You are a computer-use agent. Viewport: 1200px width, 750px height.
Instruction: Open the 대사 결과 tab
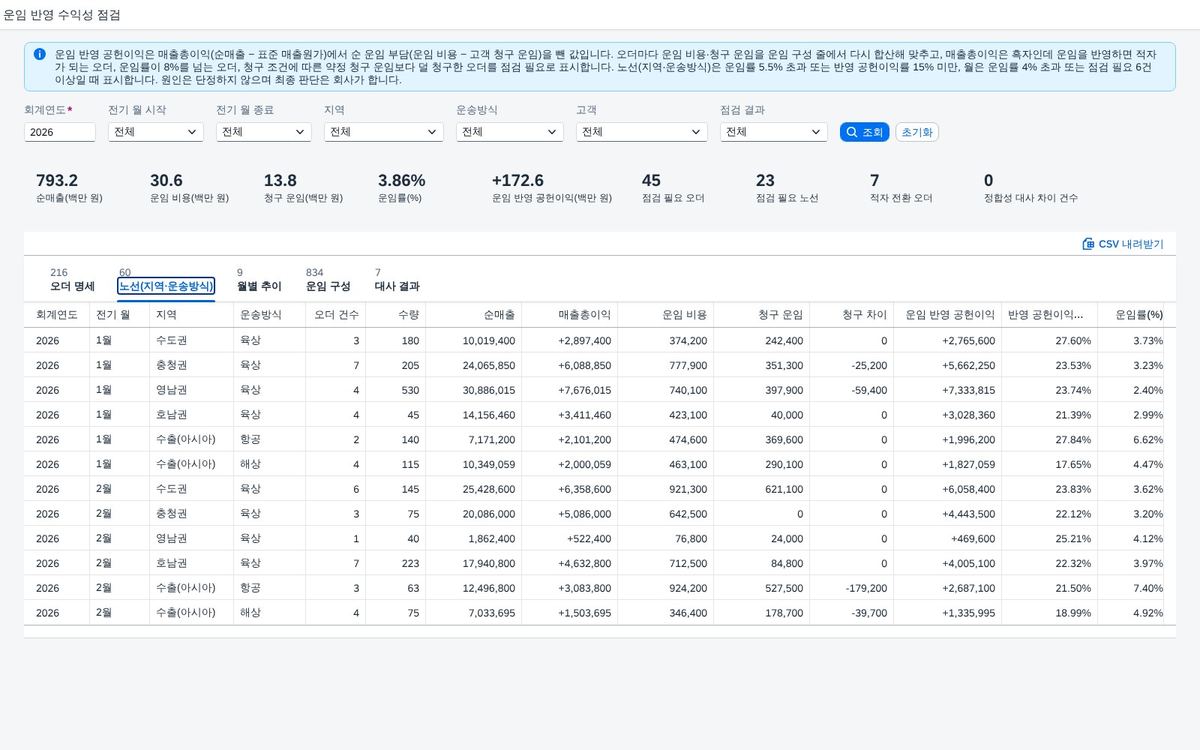tap(397, 280)
